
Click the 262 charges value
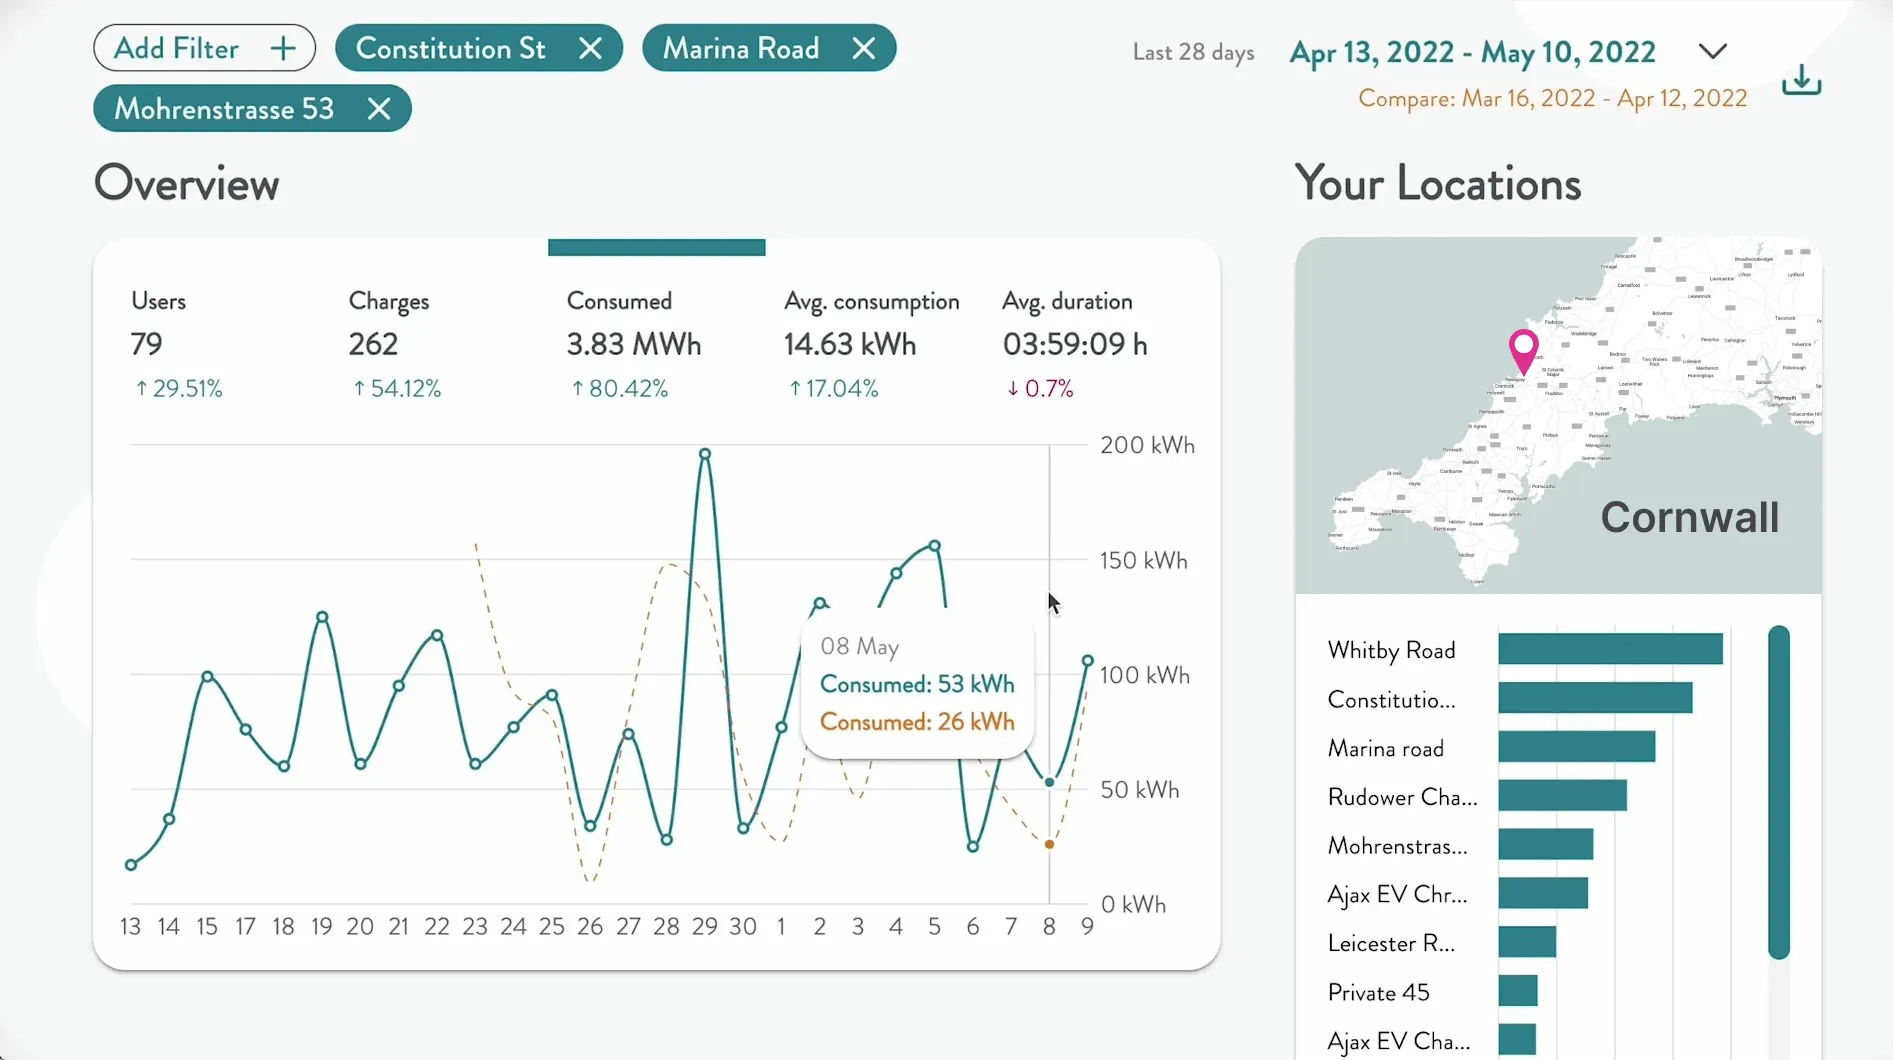[373, 345]
